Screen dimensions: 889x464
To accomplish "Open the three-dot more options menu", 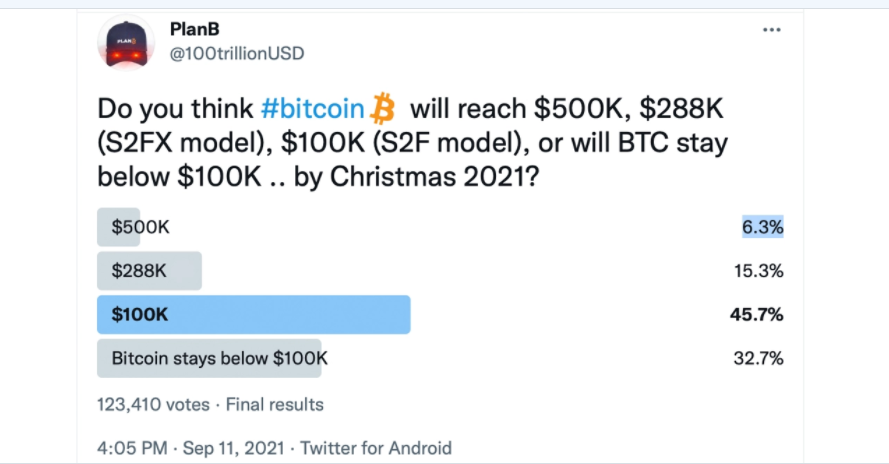I will pos(772,30).
